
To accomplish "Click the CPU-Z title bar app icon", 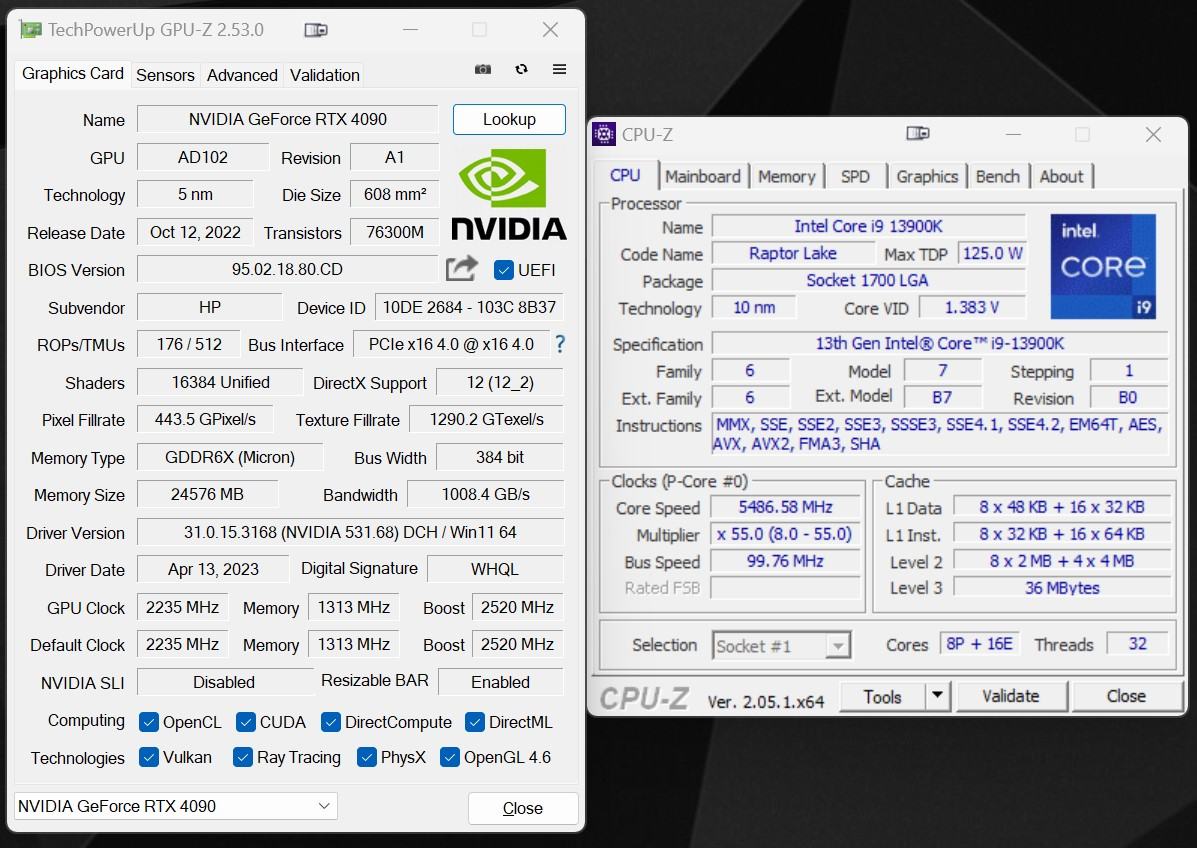I will click(604, 134).
